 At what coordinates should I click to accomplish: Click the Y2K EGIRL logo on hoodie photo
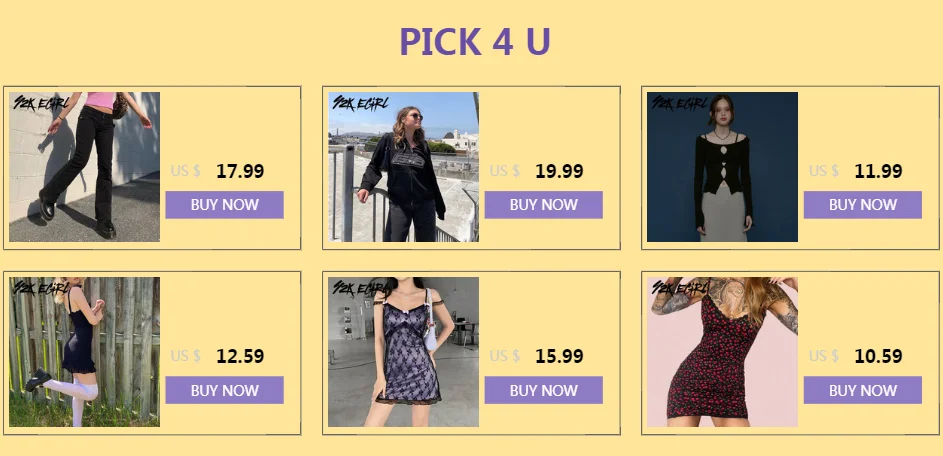point(361,103)
